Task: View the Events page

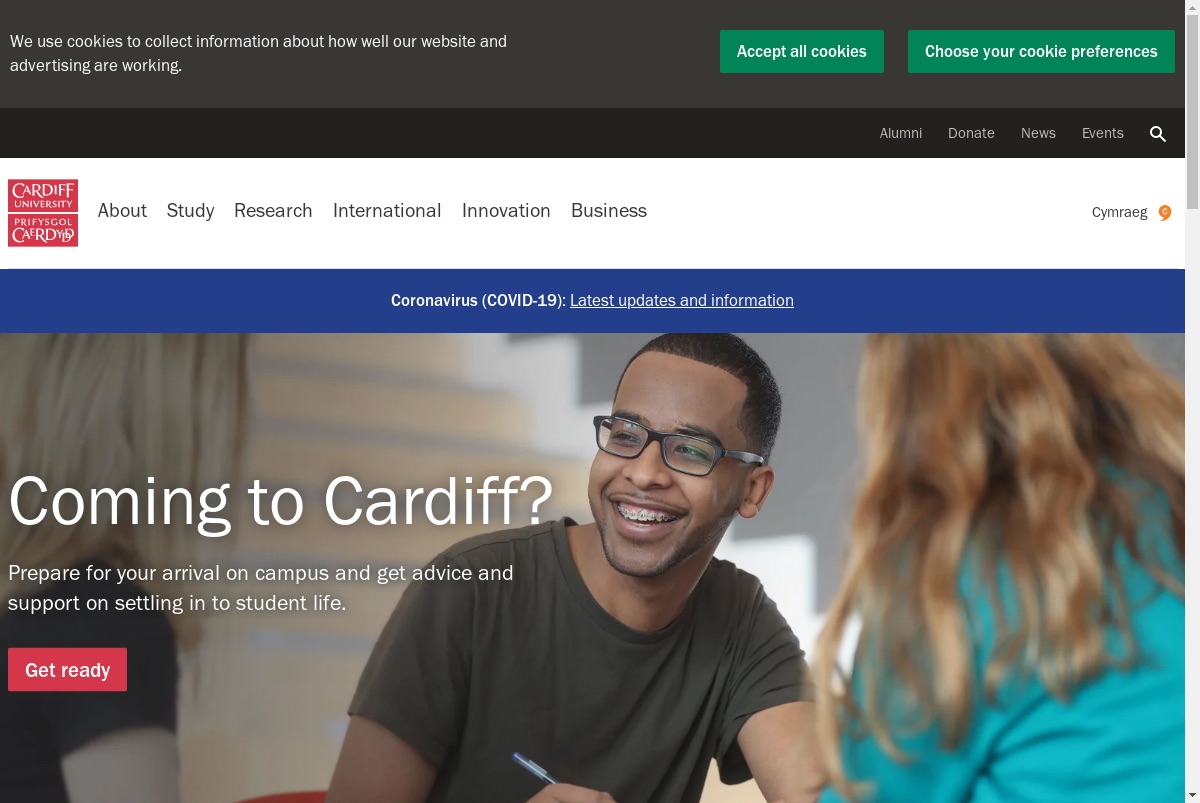Action: click(x=1103, y=133)
